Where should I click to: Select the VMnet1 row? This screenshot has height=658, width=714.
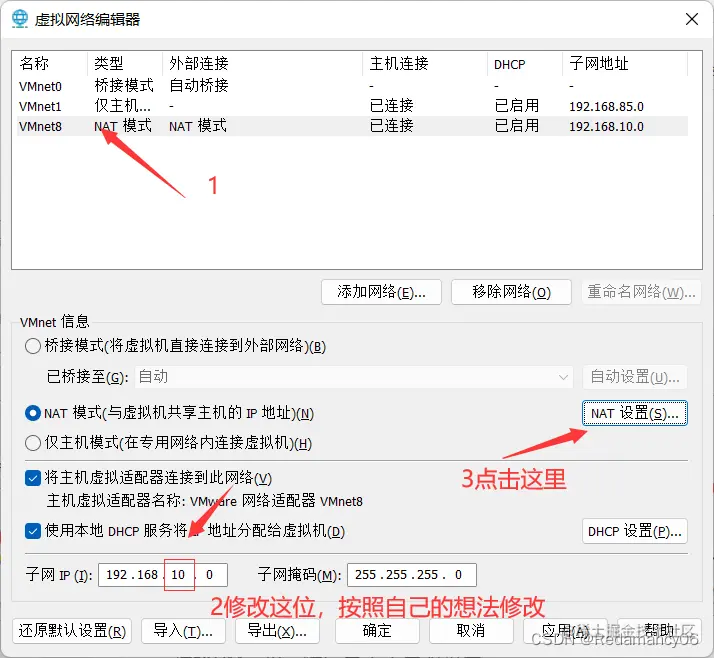coord(352,106)
